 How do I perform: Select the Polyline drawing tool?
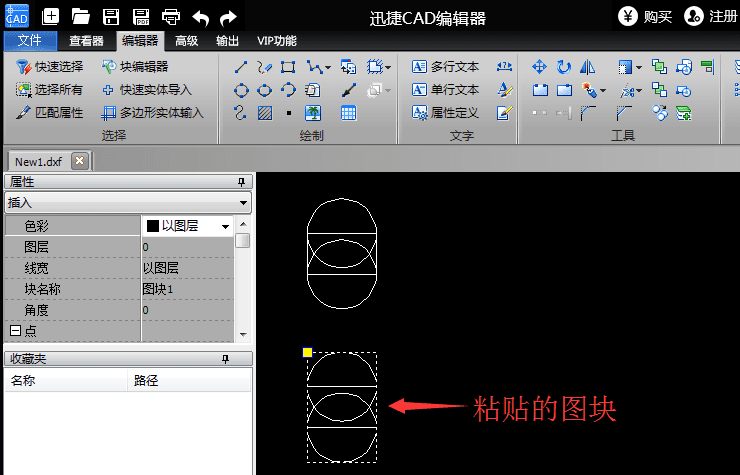coord(315,67)
